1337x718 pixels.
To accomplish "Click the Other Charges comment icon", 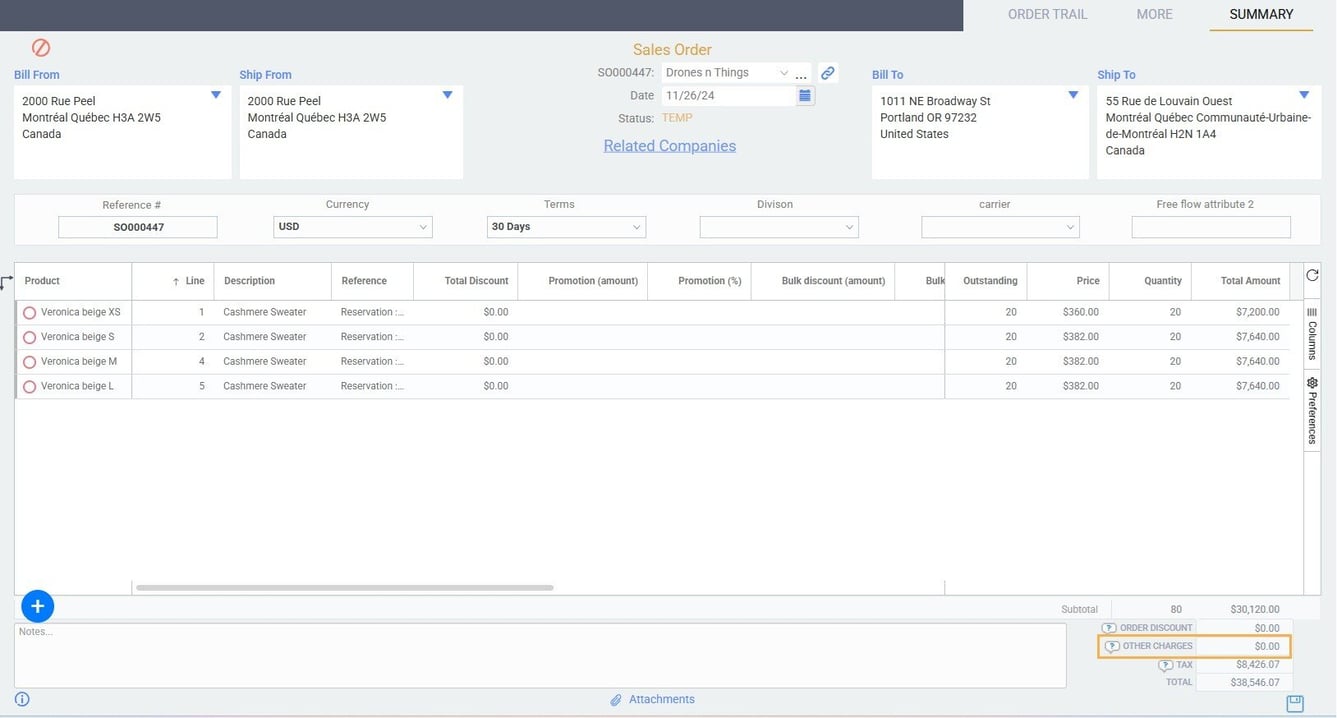I will (1112, 647).
